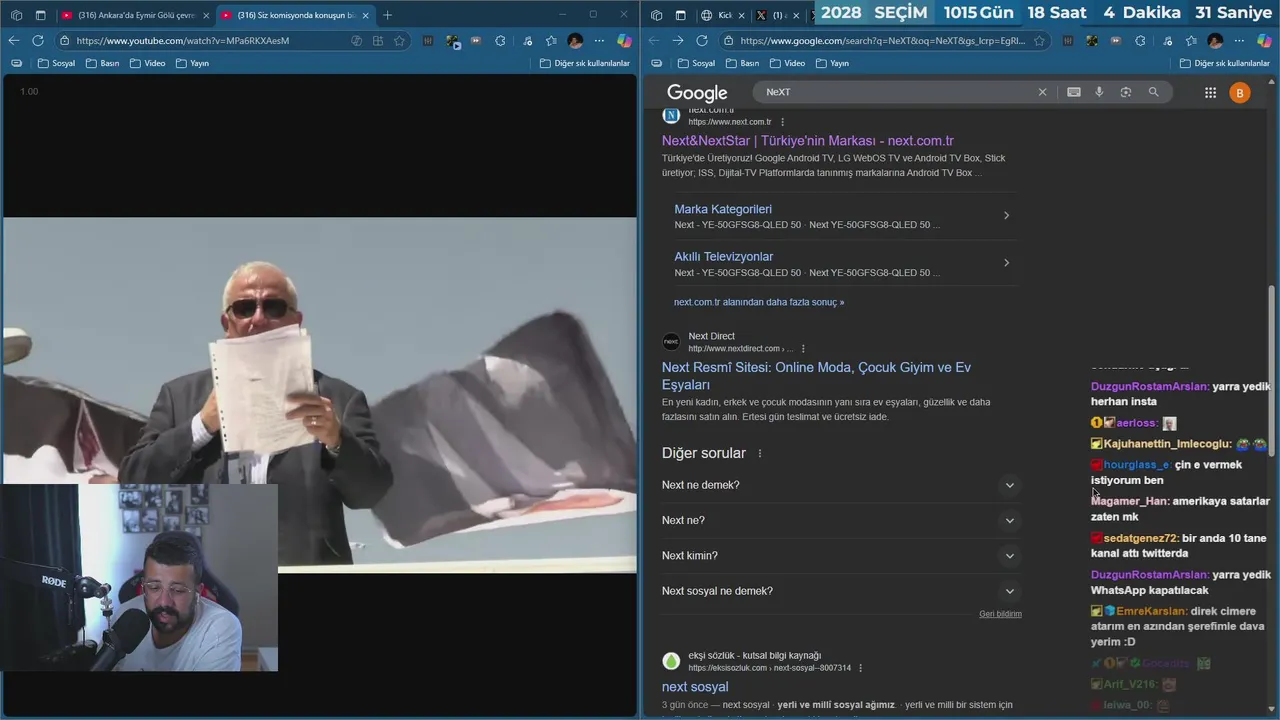The width and height of the screenshot is (1280, 720).
Task: Click Geri bildirim feedback link
Action: pyautogui.click(x=1000, y=614)
